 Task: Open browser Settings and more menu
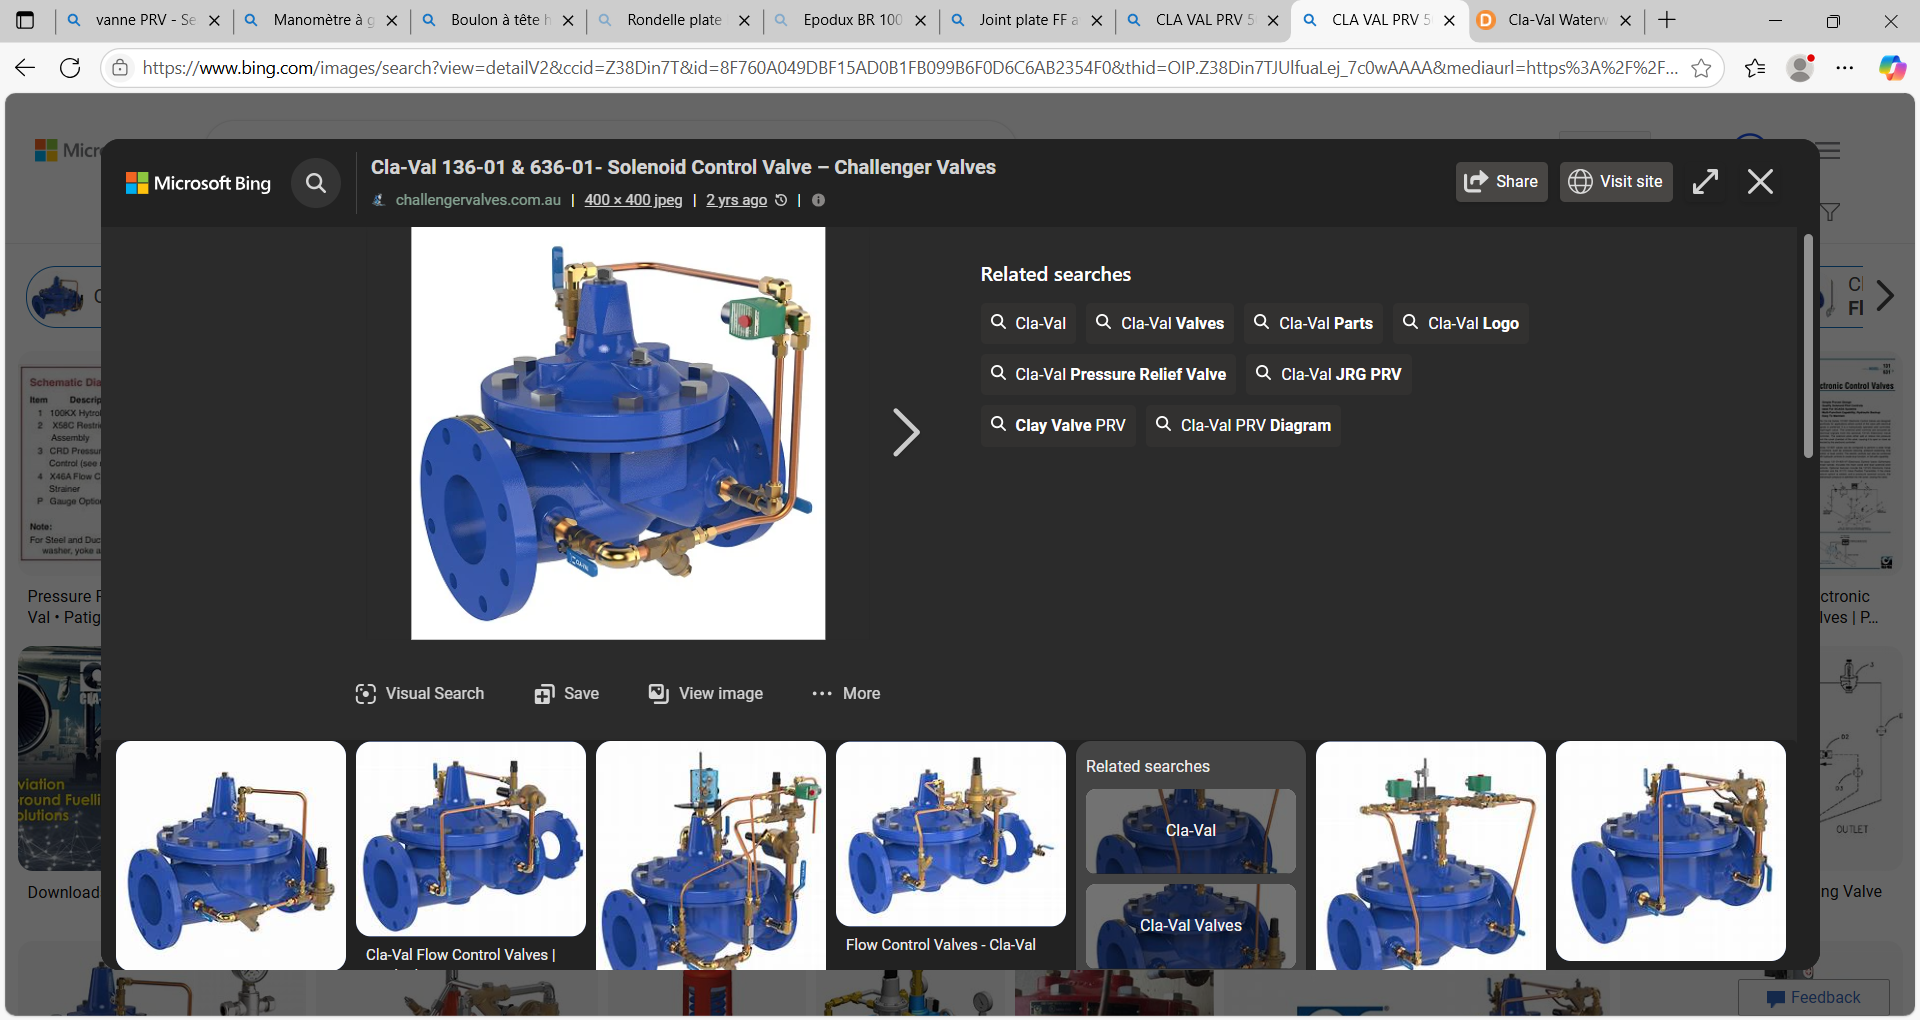[1845, 68]
